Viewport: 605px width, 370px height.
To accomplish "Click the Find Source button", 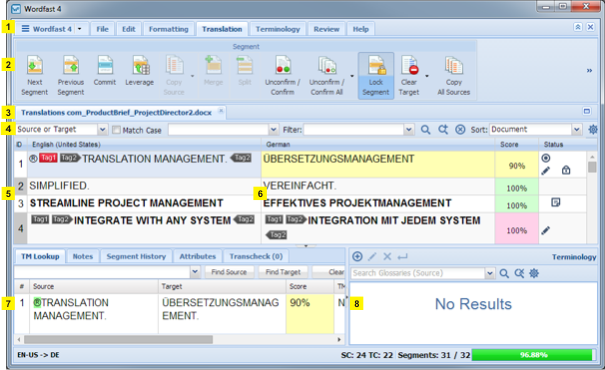I will click(229, 272).
